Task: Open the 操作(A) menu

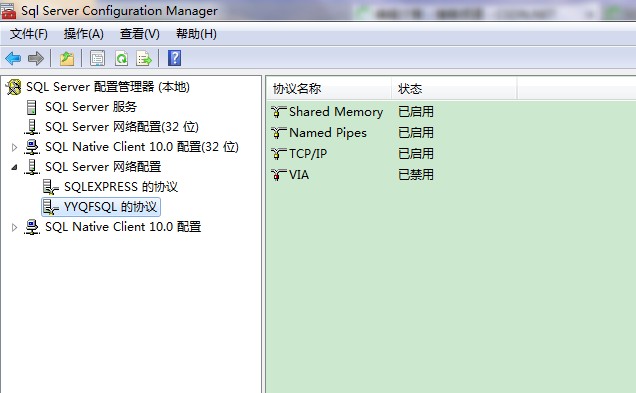Action: click(x=84, y=34)
